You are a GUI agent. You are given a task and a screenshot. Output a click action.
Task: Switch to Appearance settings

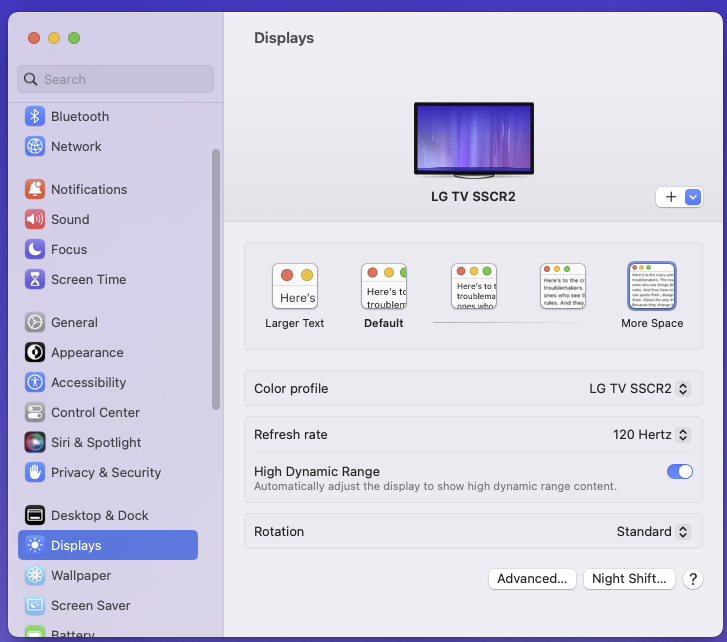point(108,352)
